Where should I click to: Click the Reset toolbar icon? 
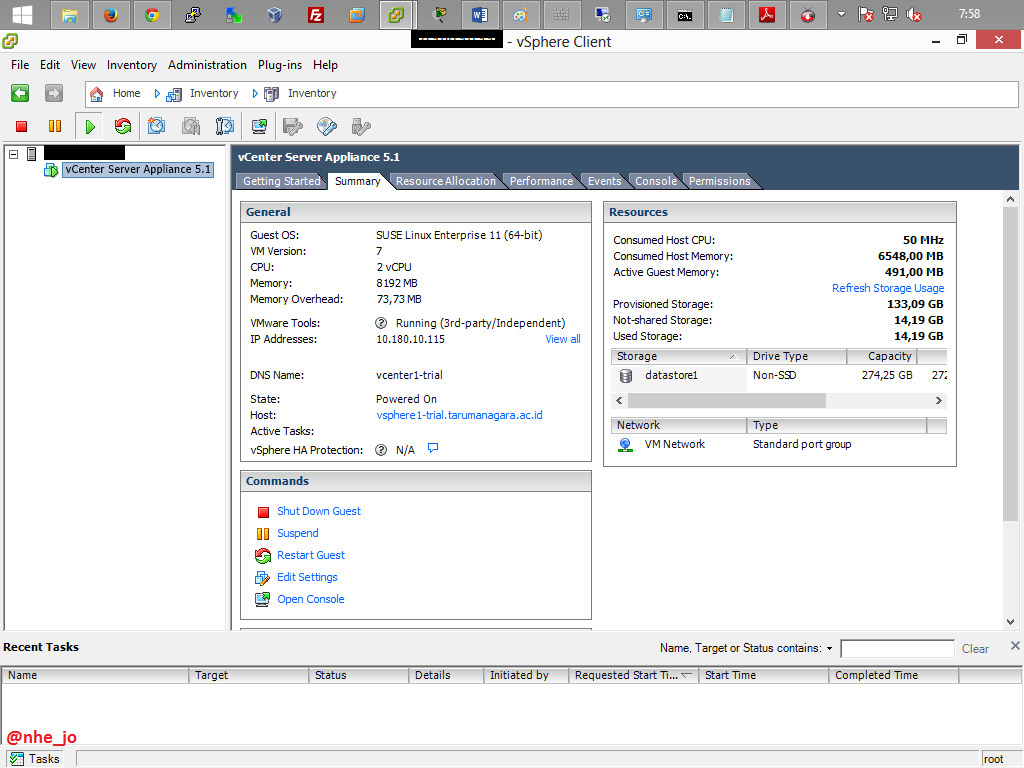[x=123, y=126]
